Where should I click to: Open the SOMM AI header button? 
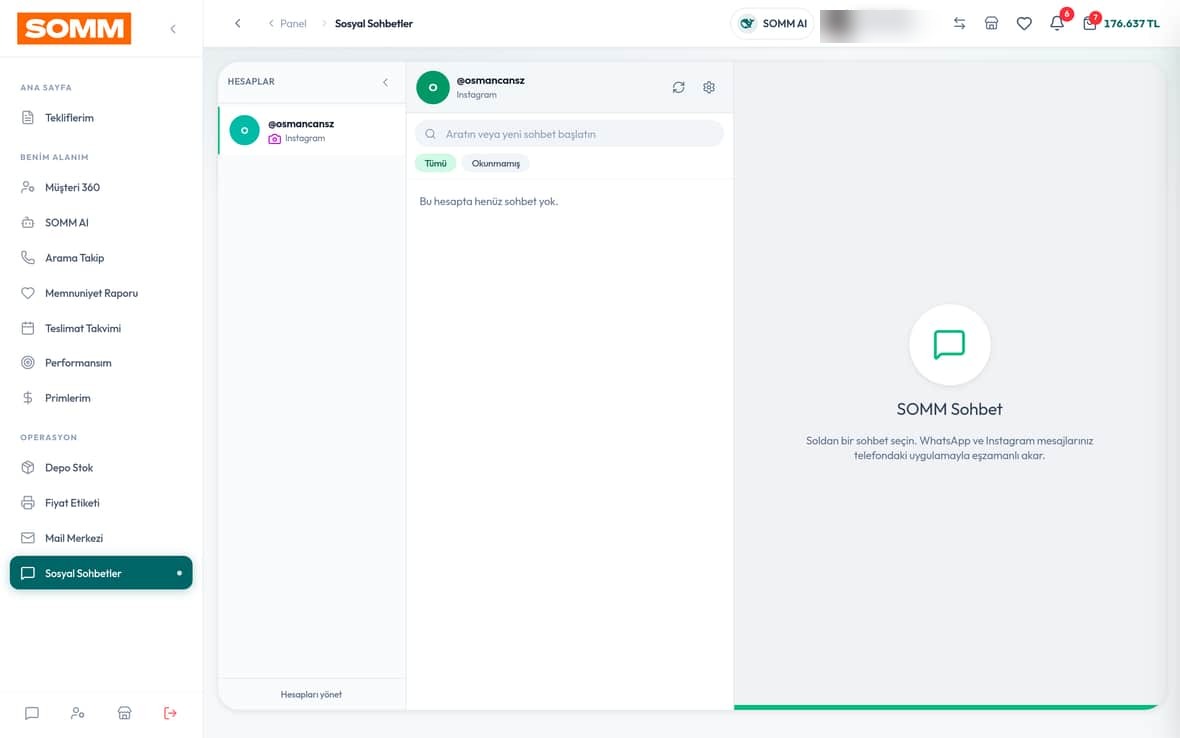pyautogui.click(x=772, y=23)
